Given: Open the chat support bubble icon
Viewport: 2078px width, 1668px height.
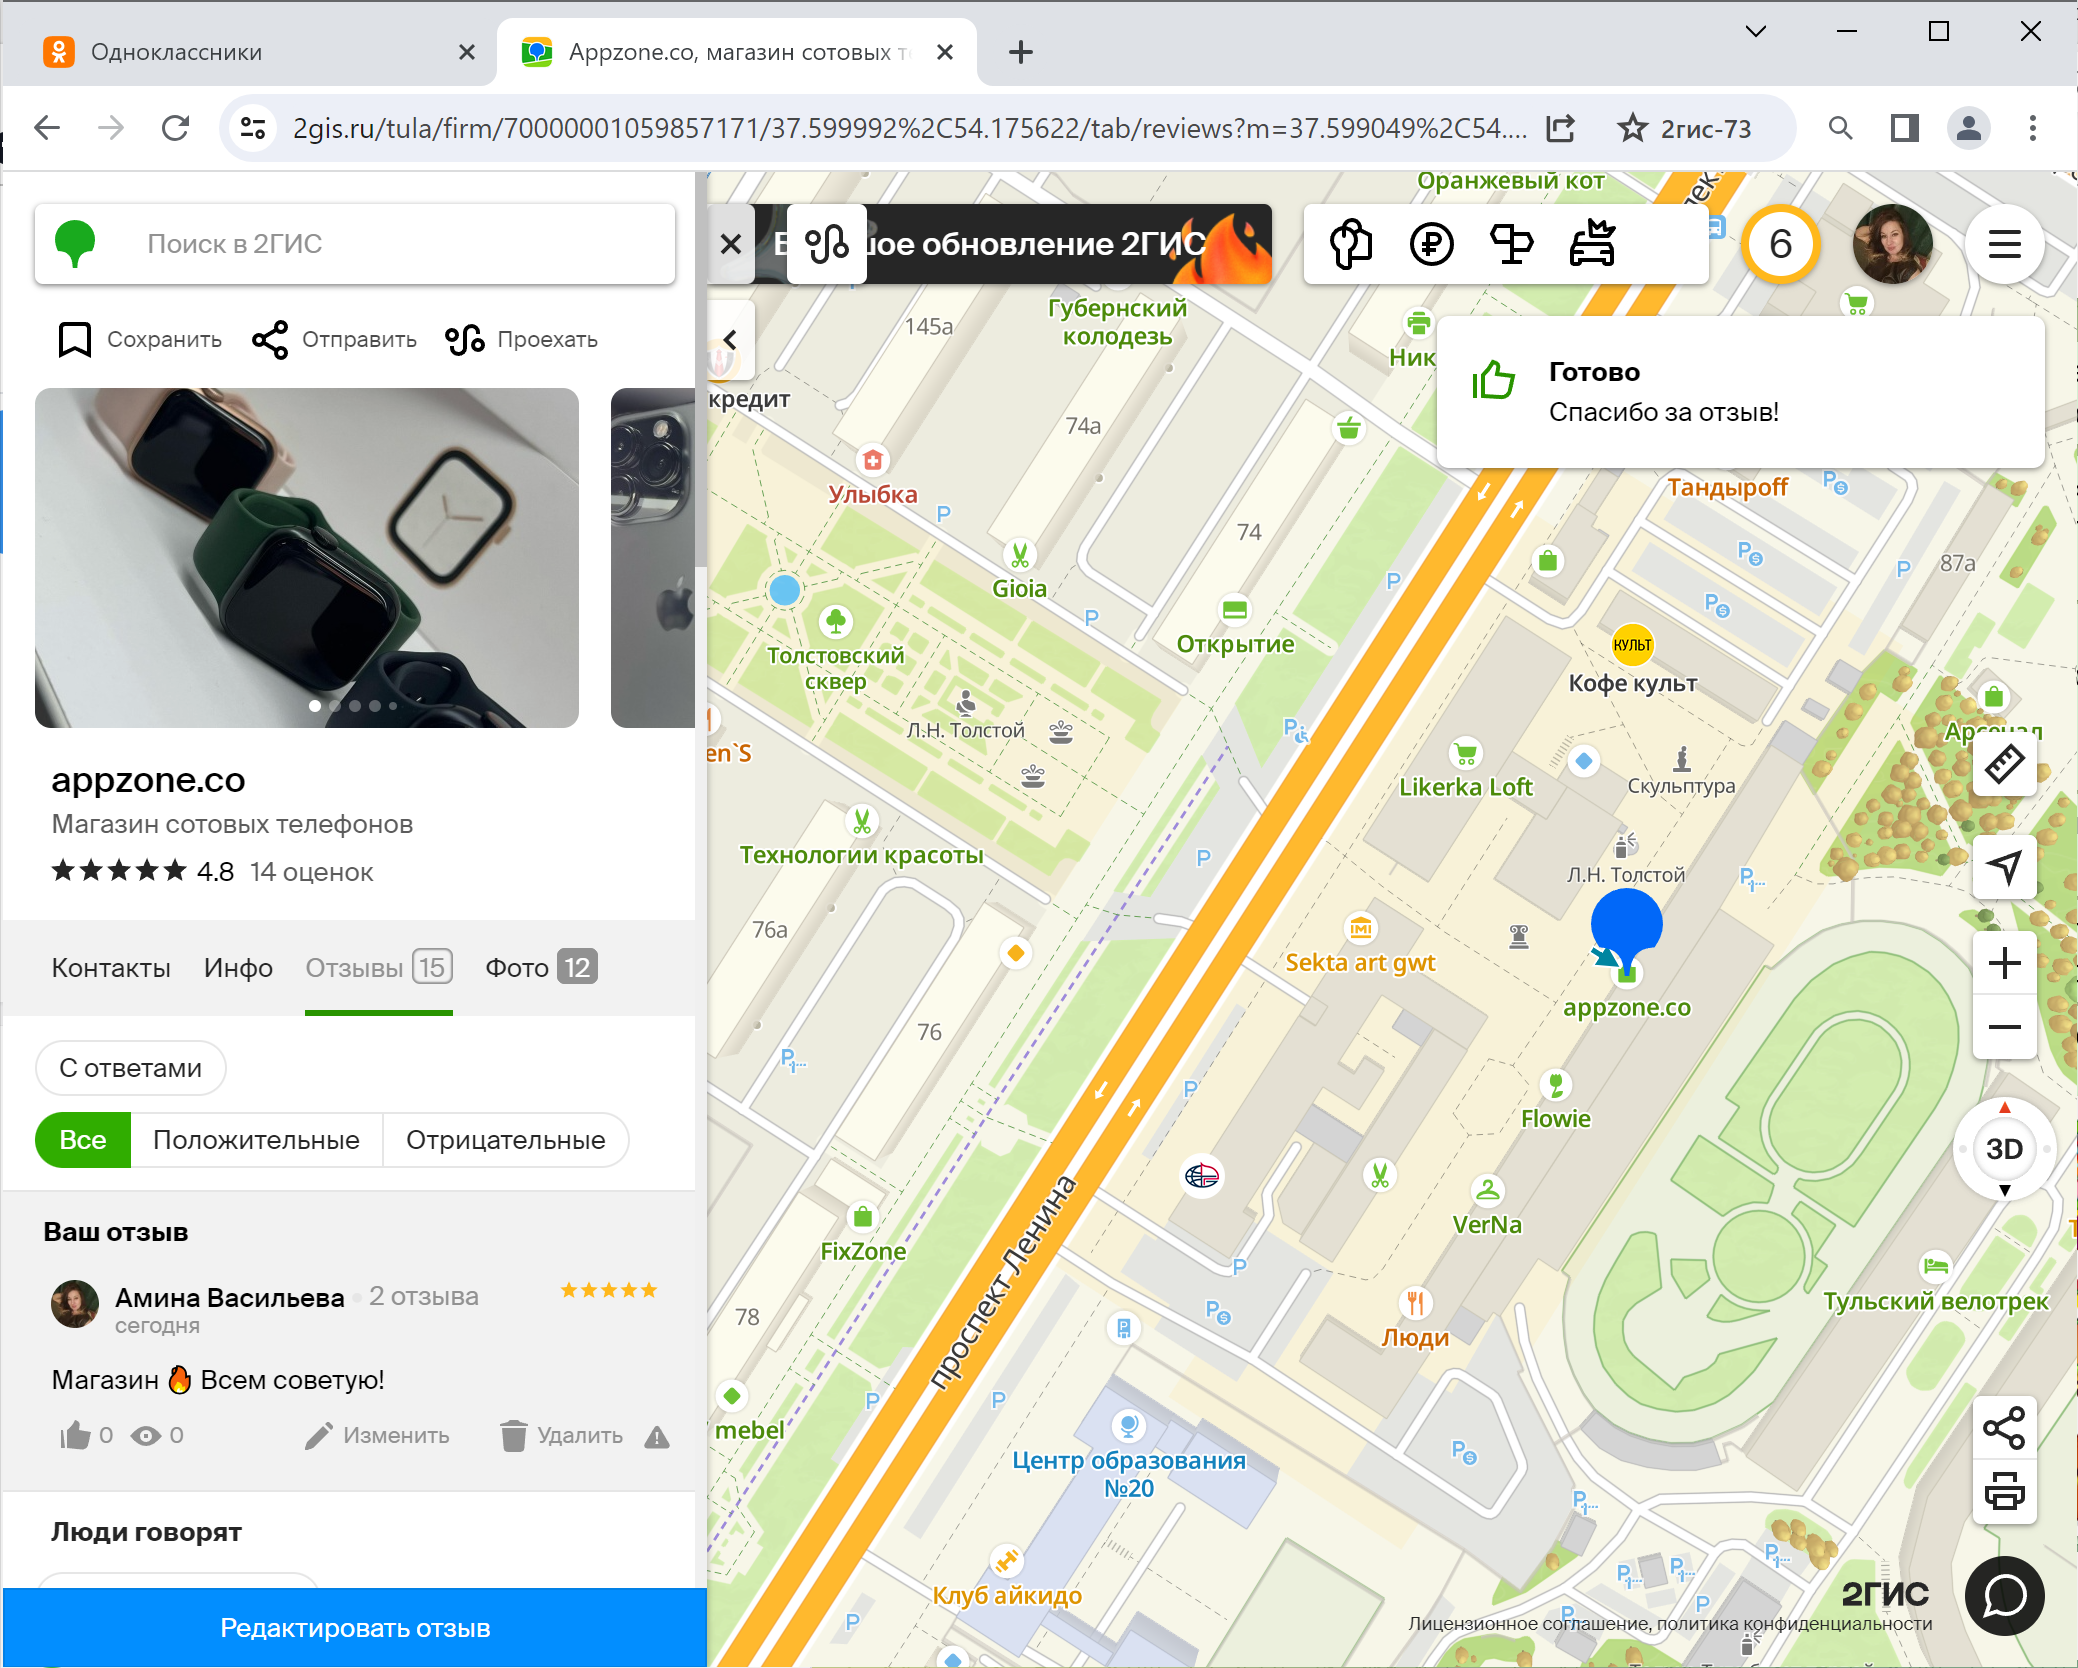Looking at the screenshot, I should (x=2004, y=1596).
